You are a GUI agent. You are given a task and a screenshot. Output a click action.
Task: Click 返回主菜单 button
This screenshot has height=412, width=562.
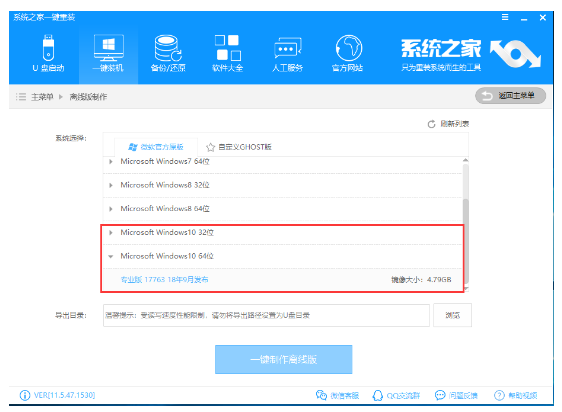[x=510, y=96]
